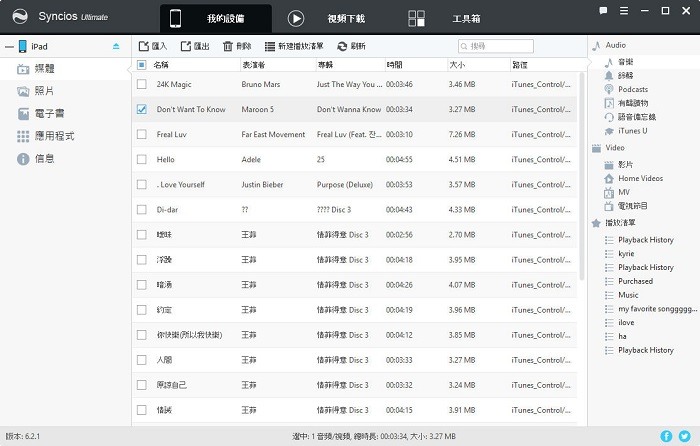Image resolution: width=700 pixels, height=446 pixels.
Task: Collapse the iPad device tree
Action: pos(9,46)
